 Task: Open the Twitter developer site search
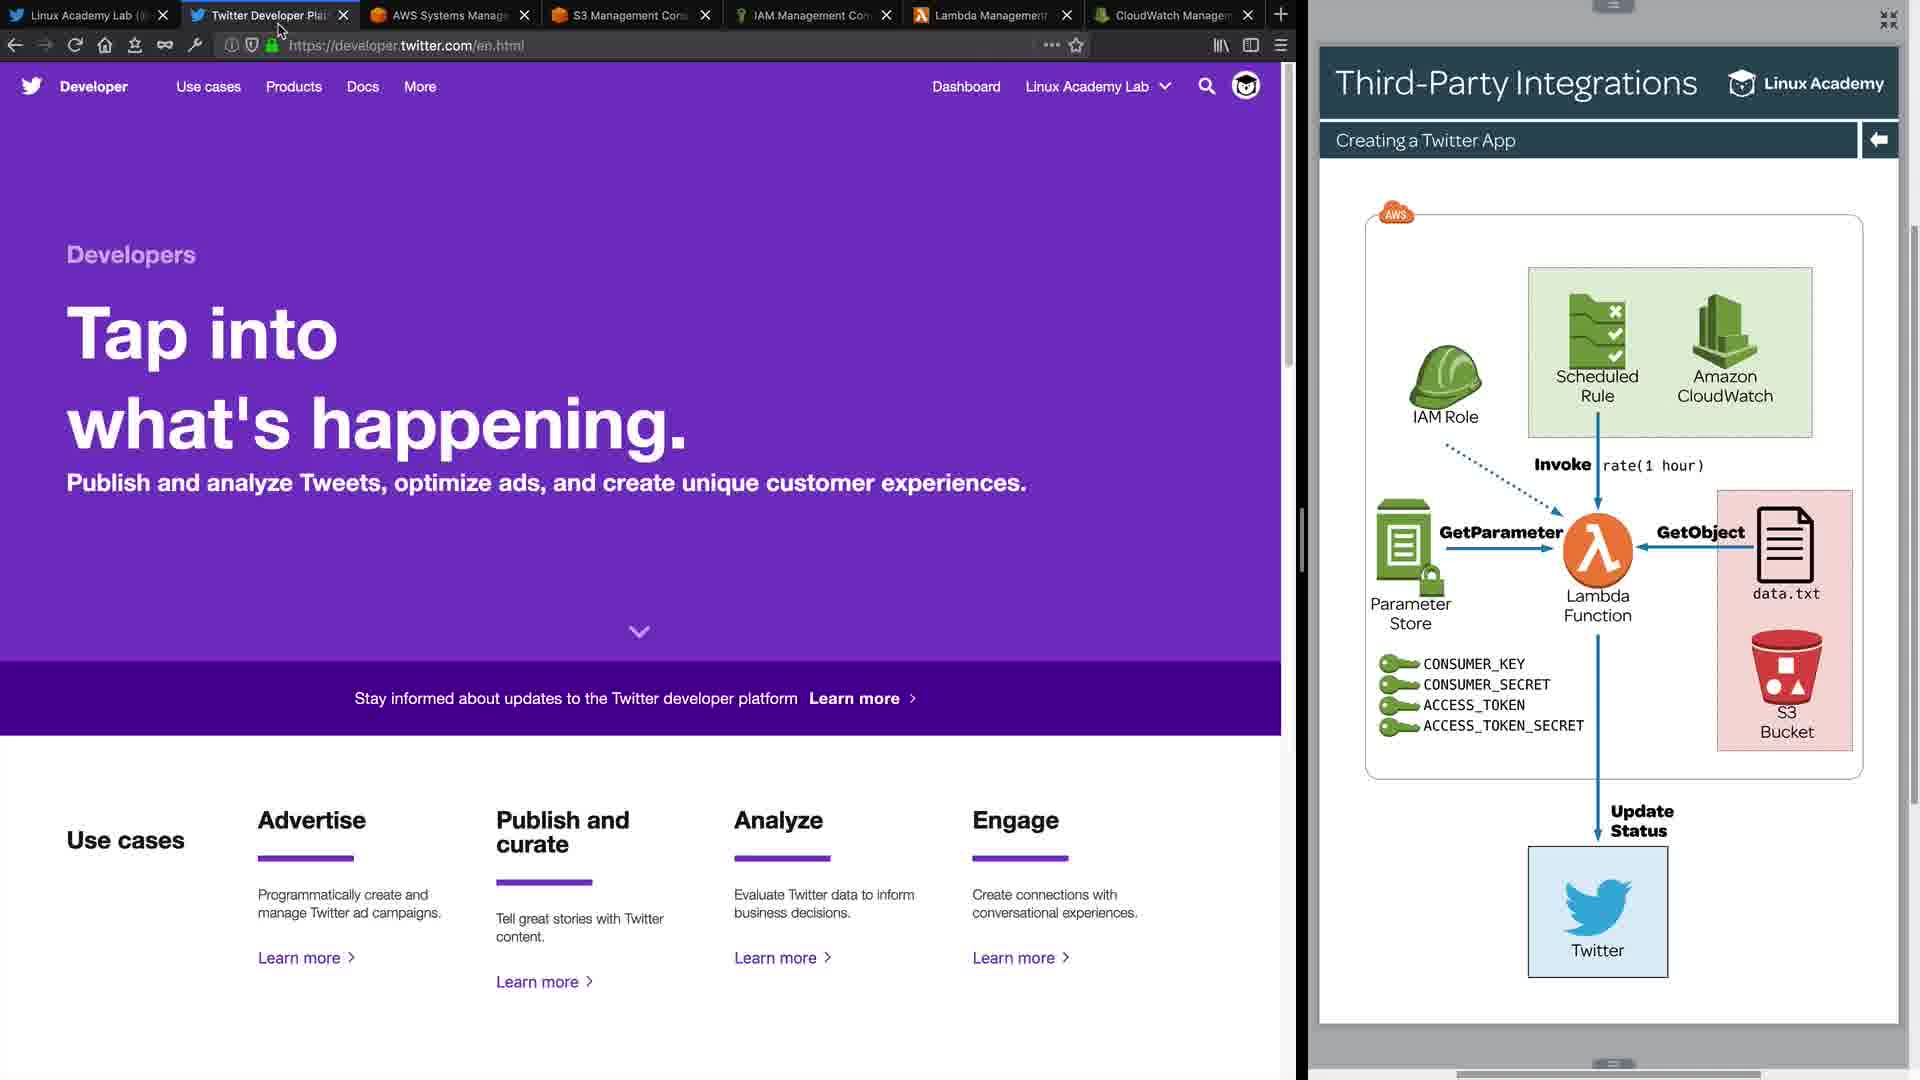click(1207, 86)
